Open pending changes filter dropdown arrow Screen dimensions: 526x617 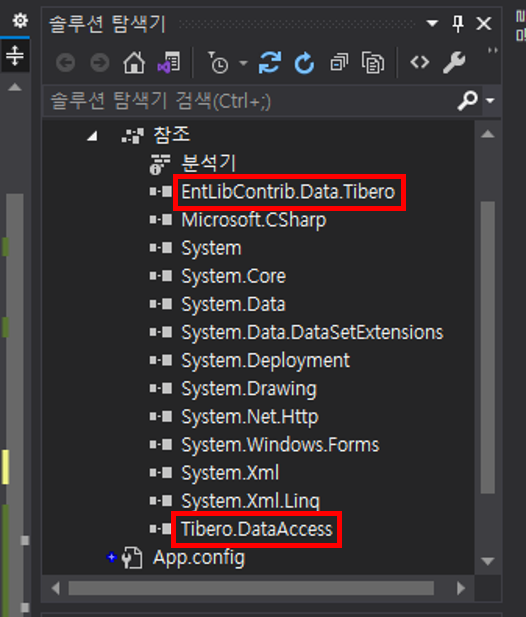[x=244, y=63]
